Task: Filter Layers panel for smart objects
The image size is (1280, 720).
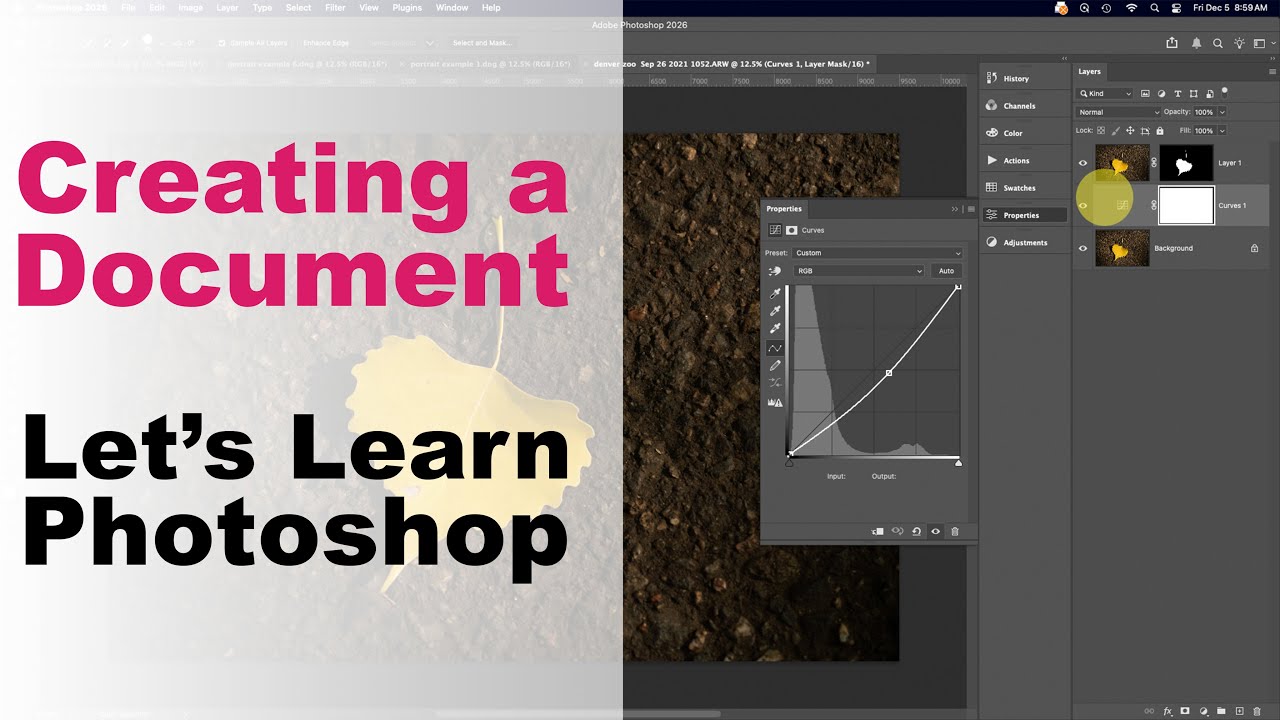Action: click(1209, 94)
